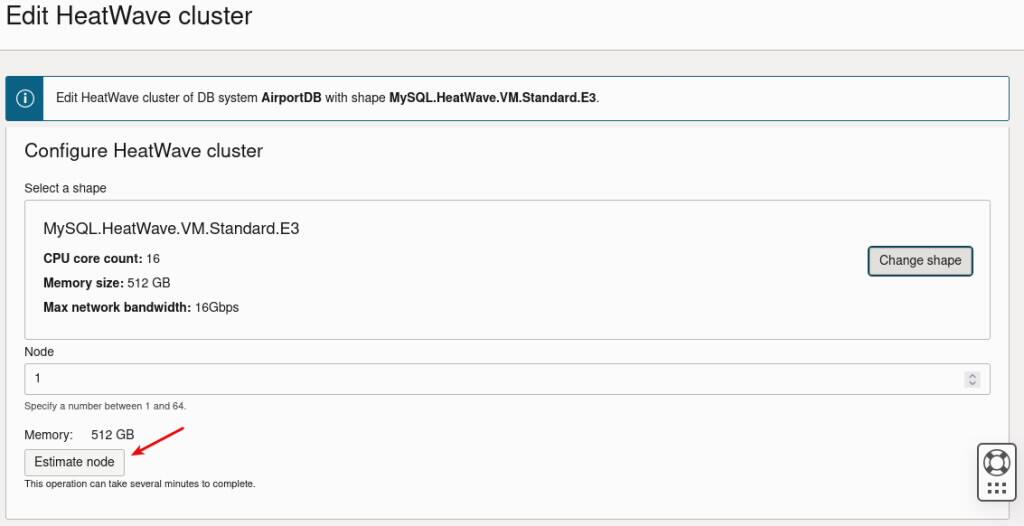The height and width of the screenshot is (526, 1024).
Task: Open the lifebuoy help icon
Action: point(997,463)
